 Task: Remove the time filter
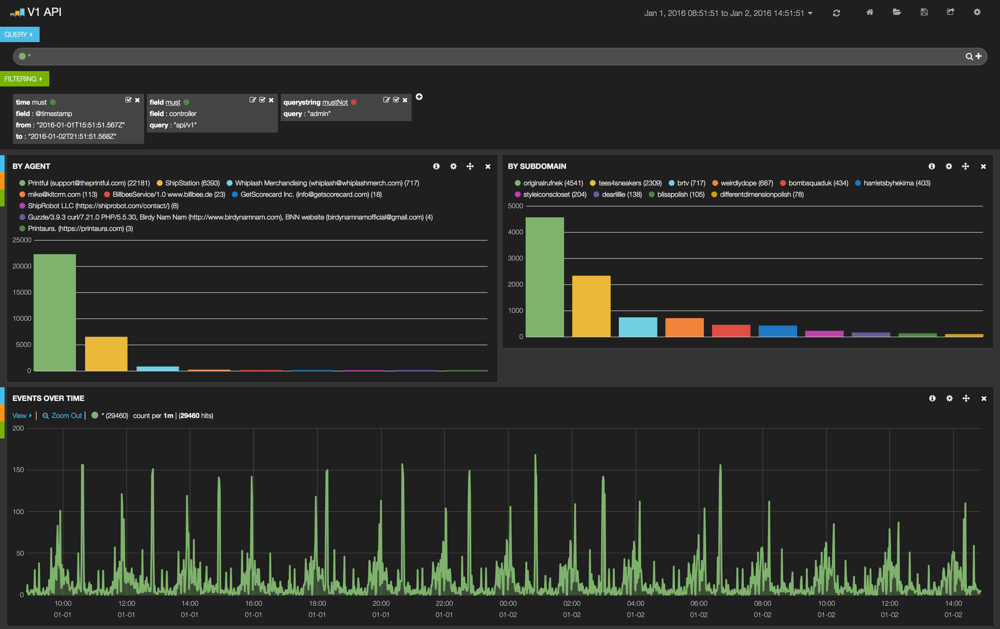tap(137, 100)
